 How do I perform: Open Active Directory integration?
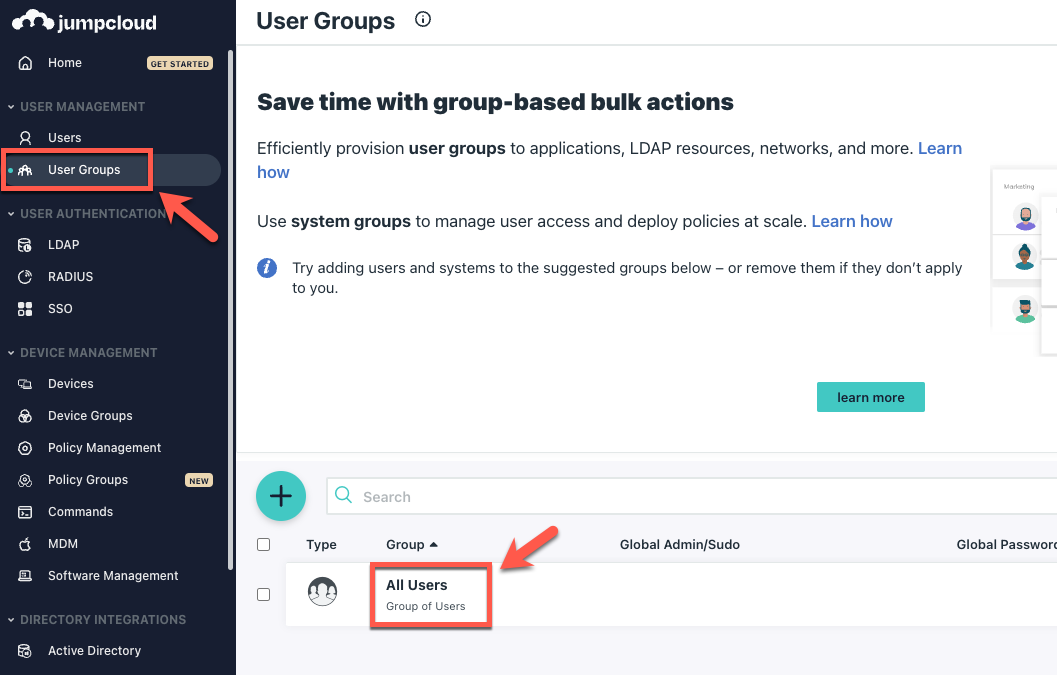(x=94, y=651)
